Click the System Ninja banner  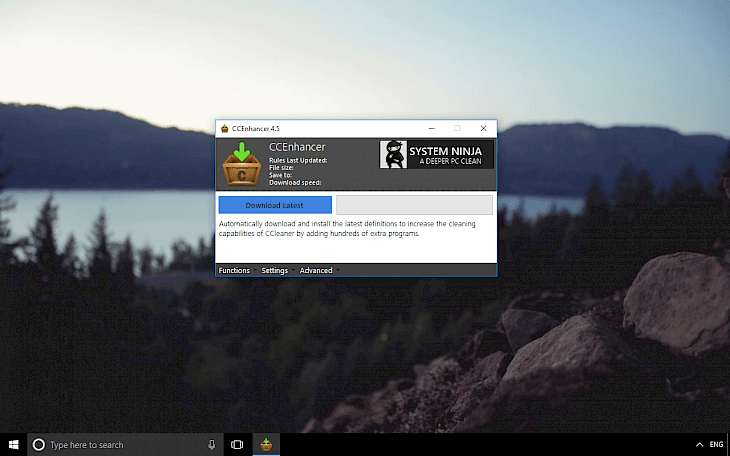click(x=436, y=155)
